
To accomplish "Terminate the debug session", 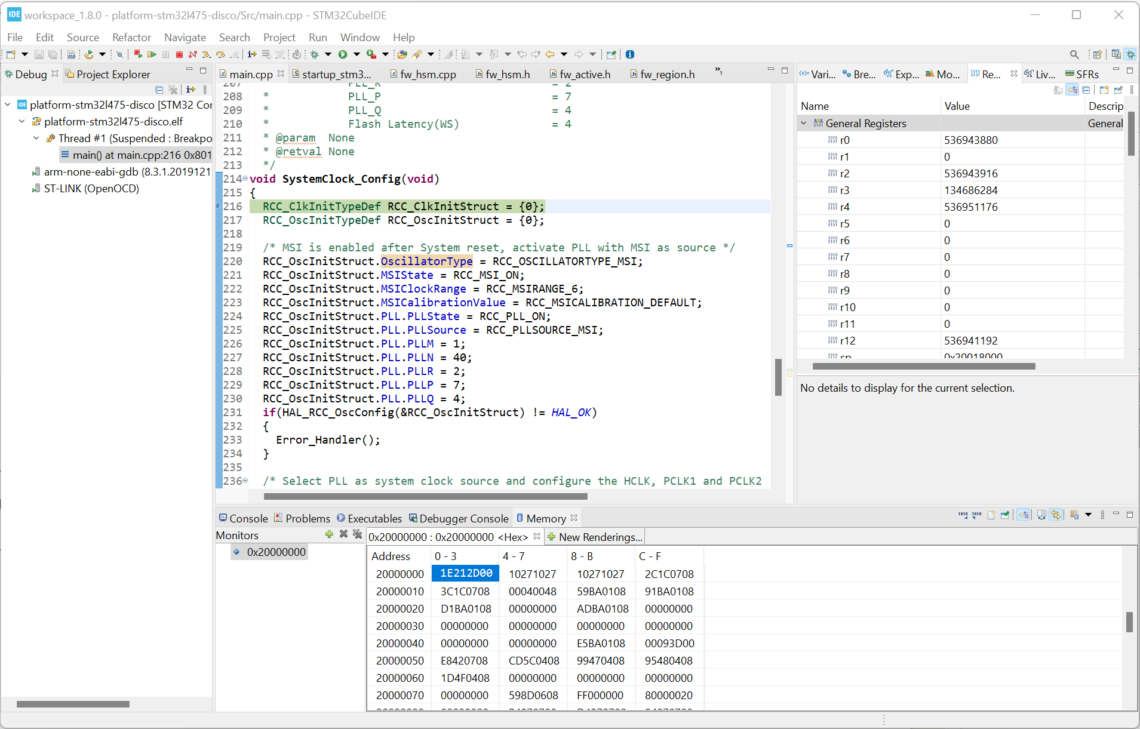I will point(179,54).
